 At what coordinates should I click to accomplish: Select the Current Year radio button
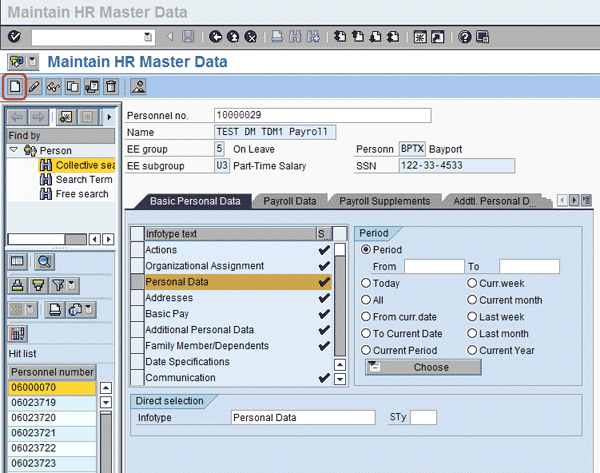tap(471, 350)
